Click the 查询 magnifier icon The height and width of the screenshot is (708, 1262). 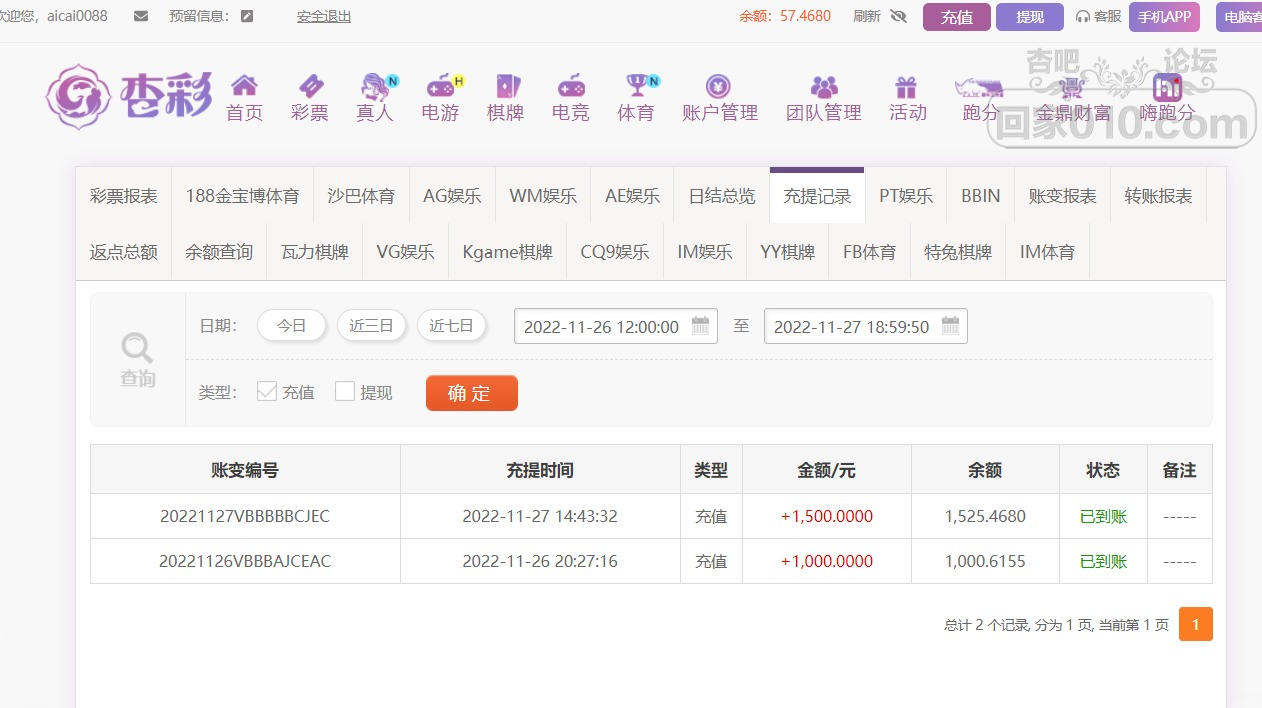tap(137, 349)
